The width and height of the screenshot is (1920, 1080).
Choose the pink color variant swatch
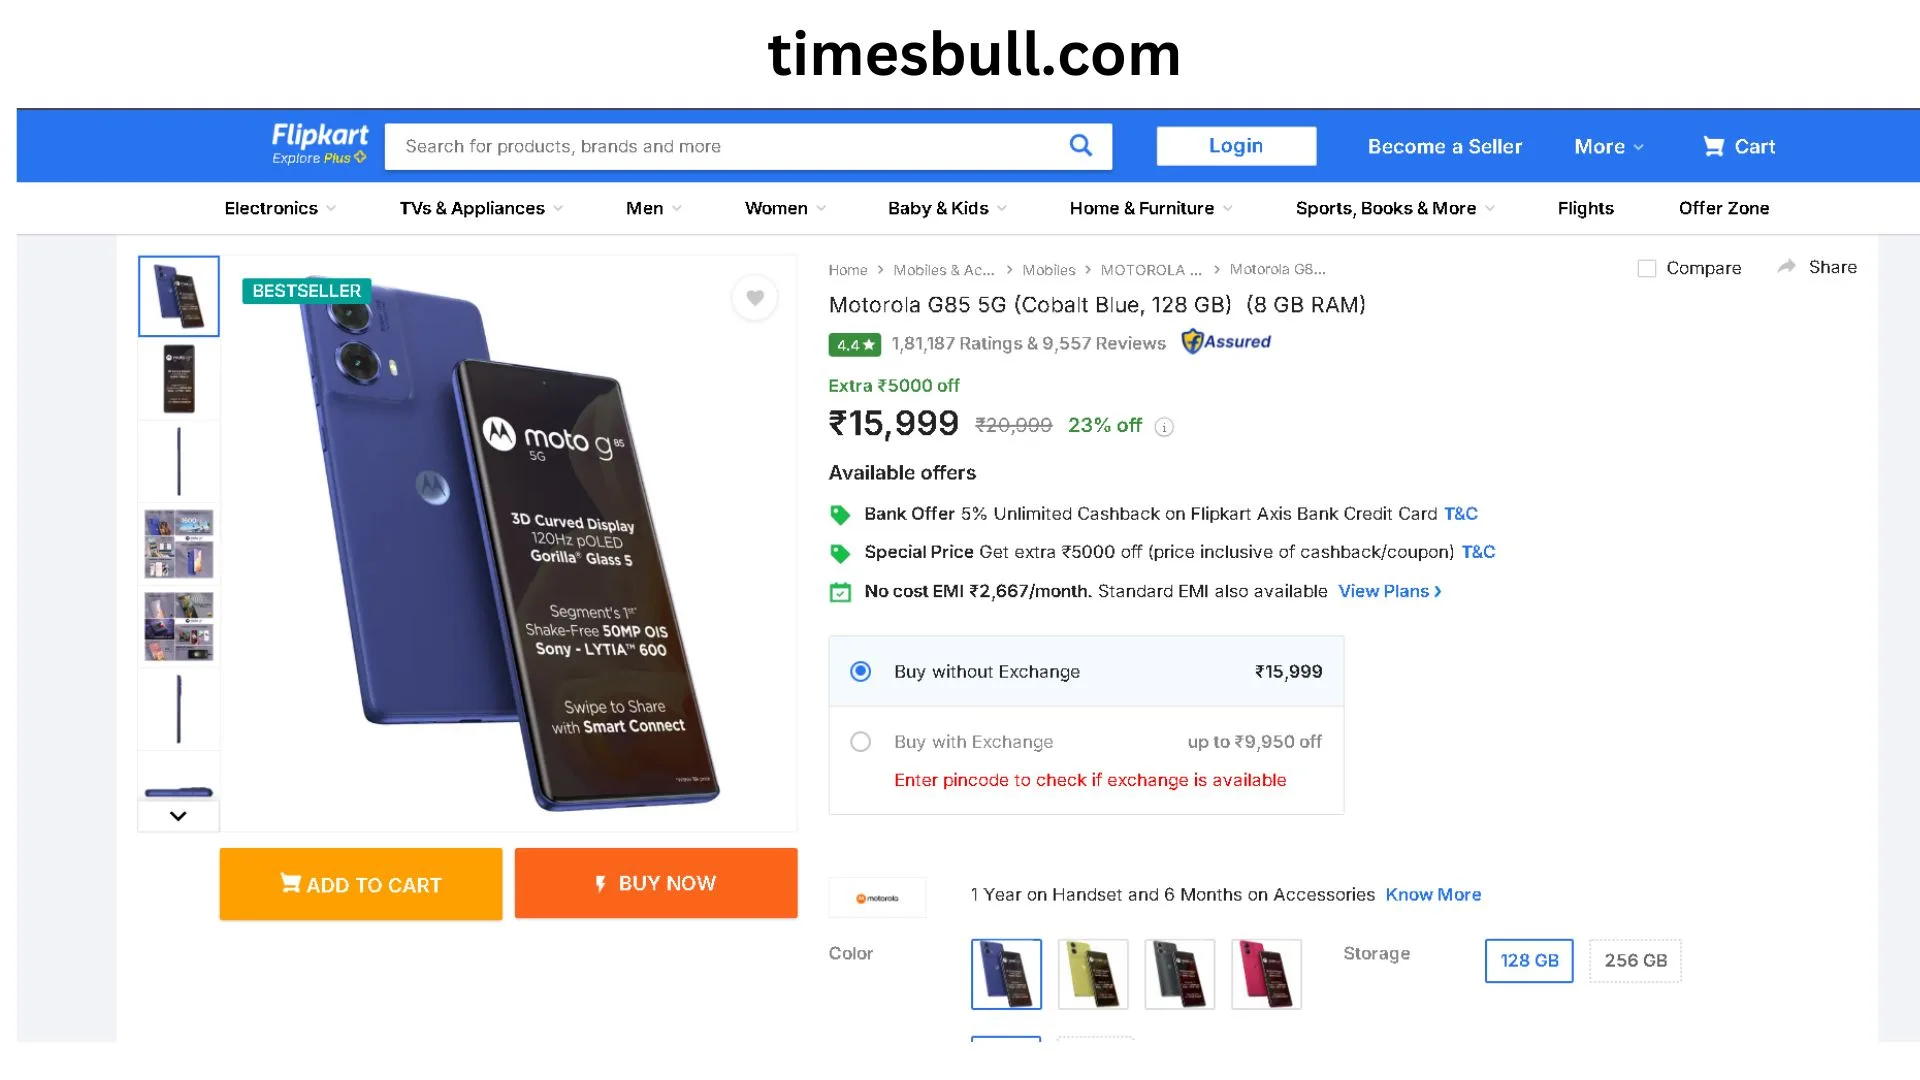[x=1265, y=974]
